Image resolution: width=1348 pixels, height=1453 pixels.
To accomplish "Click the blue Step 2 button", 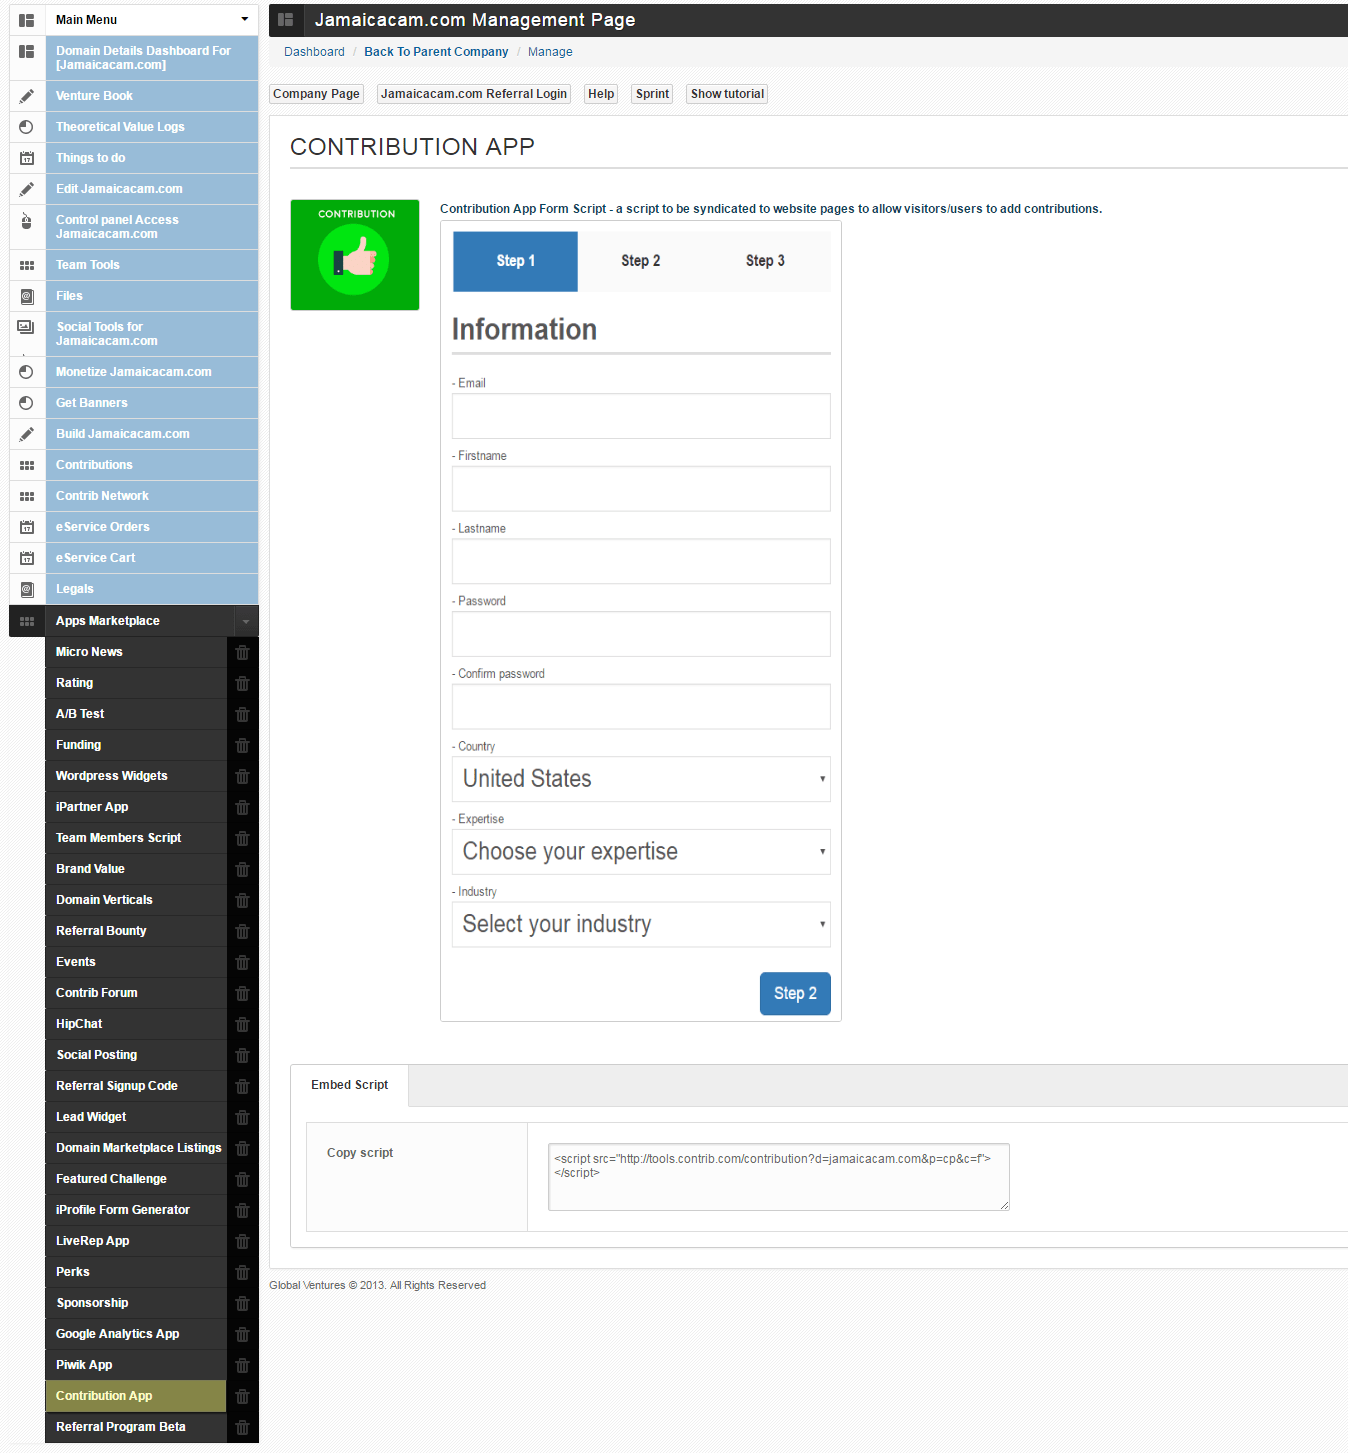I will pos(795,994).
